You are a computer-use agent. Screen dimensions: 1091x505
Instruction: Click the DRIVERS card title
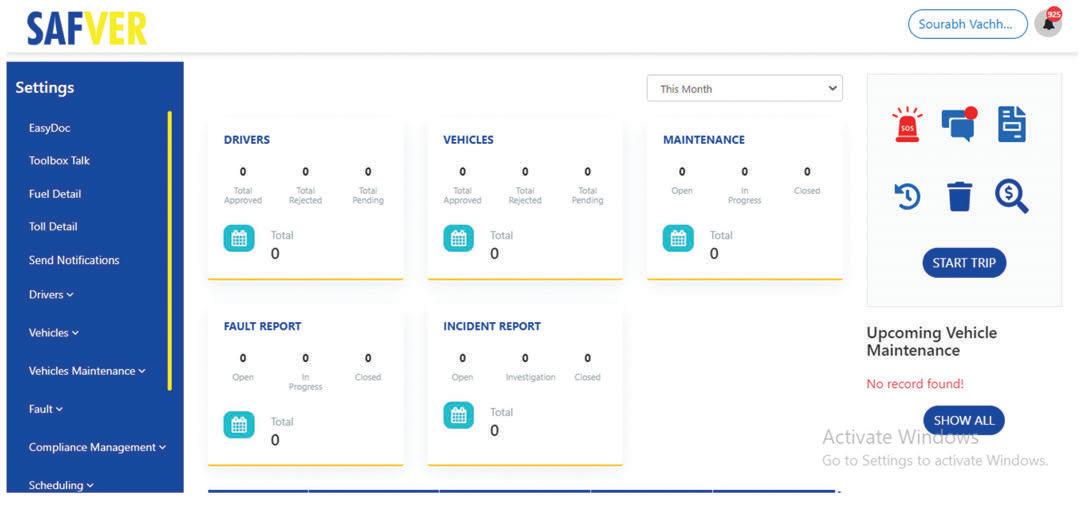pyautogui.click(x=247, y=140)
